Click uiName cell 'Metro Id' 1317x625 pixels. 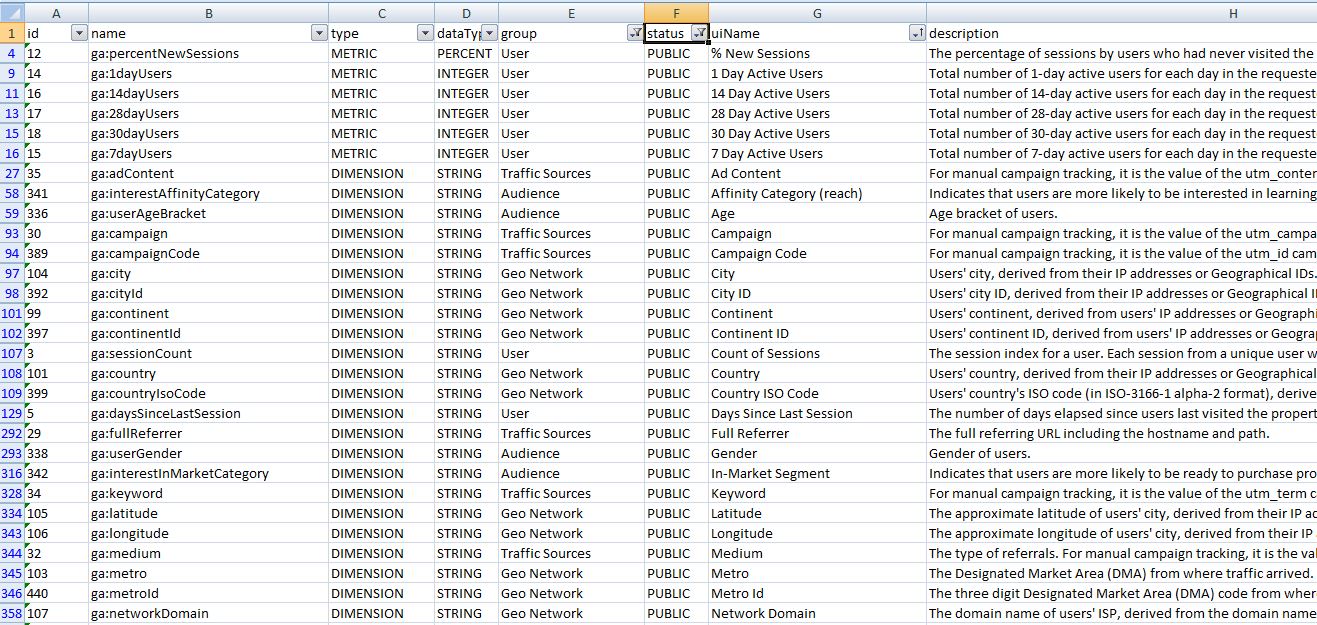point(817,593)
